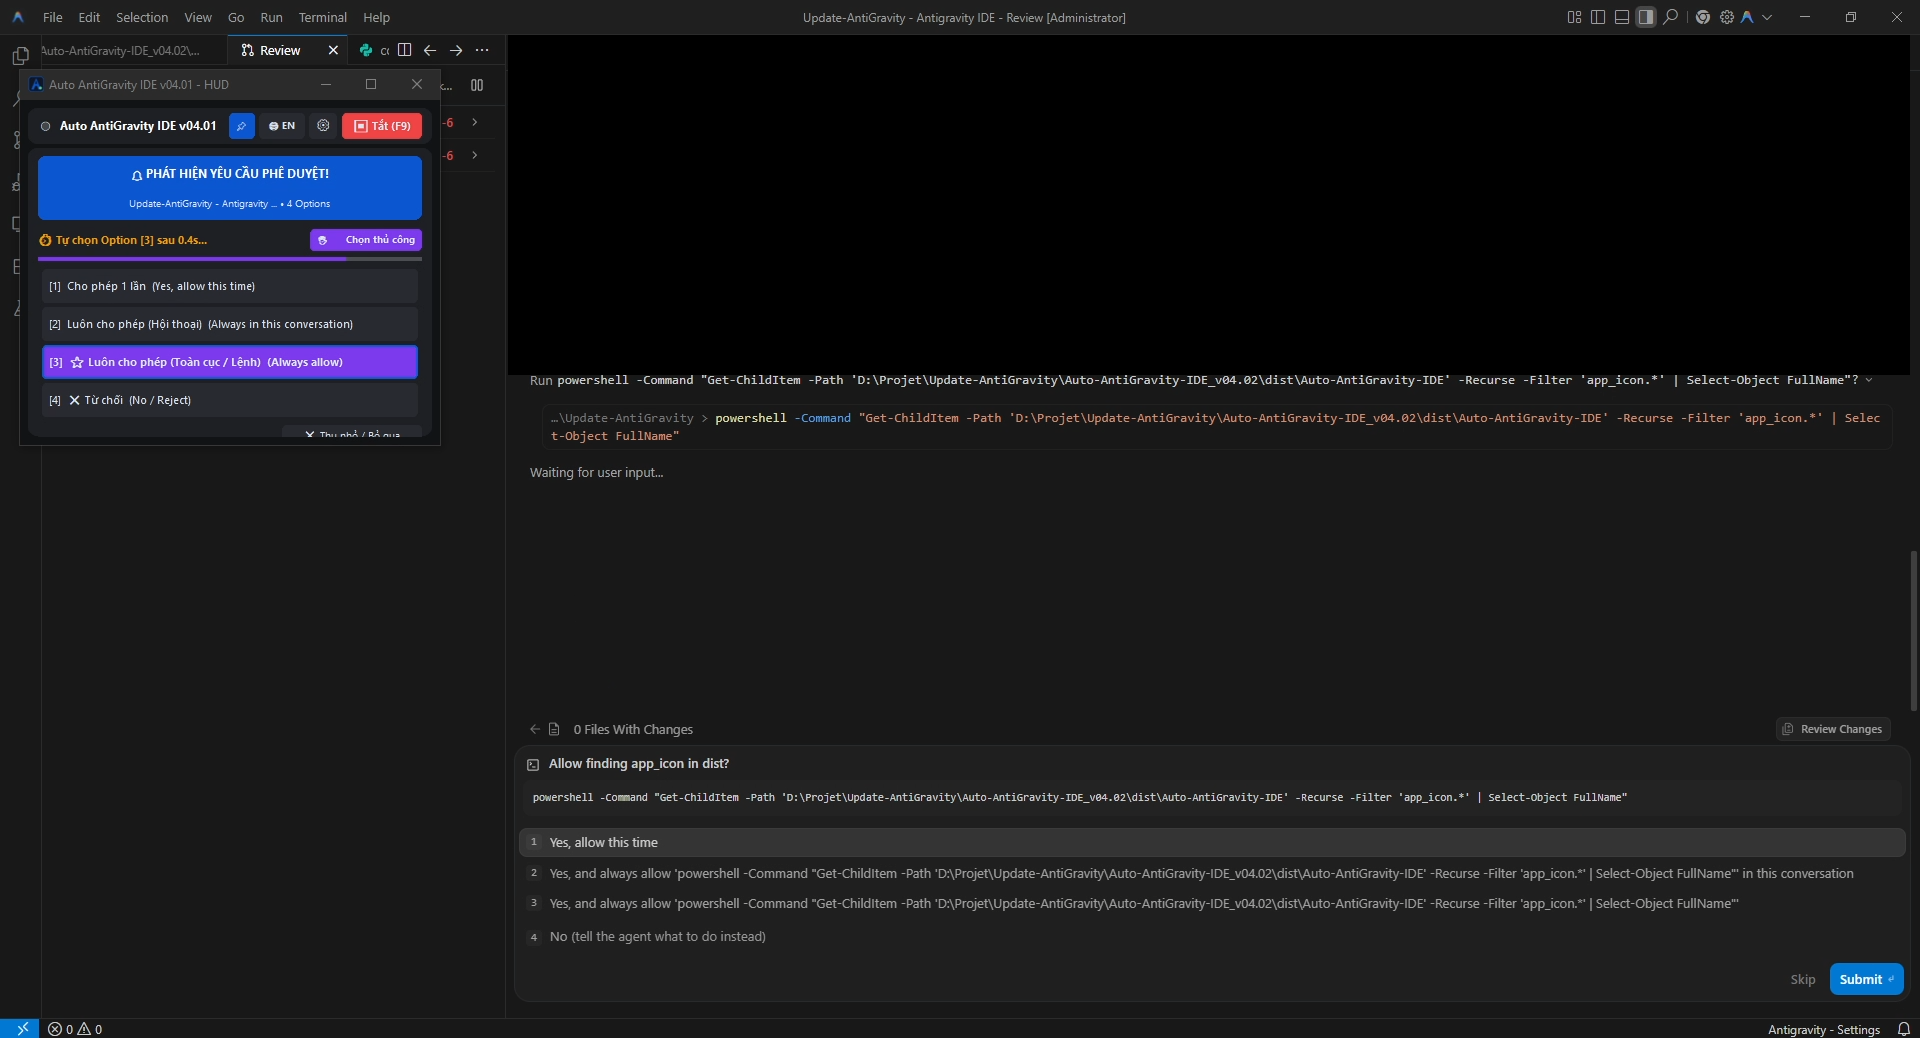The image size is (1920, 1038).
Task: Open the settings gear in title bar
Action: 1726,17
